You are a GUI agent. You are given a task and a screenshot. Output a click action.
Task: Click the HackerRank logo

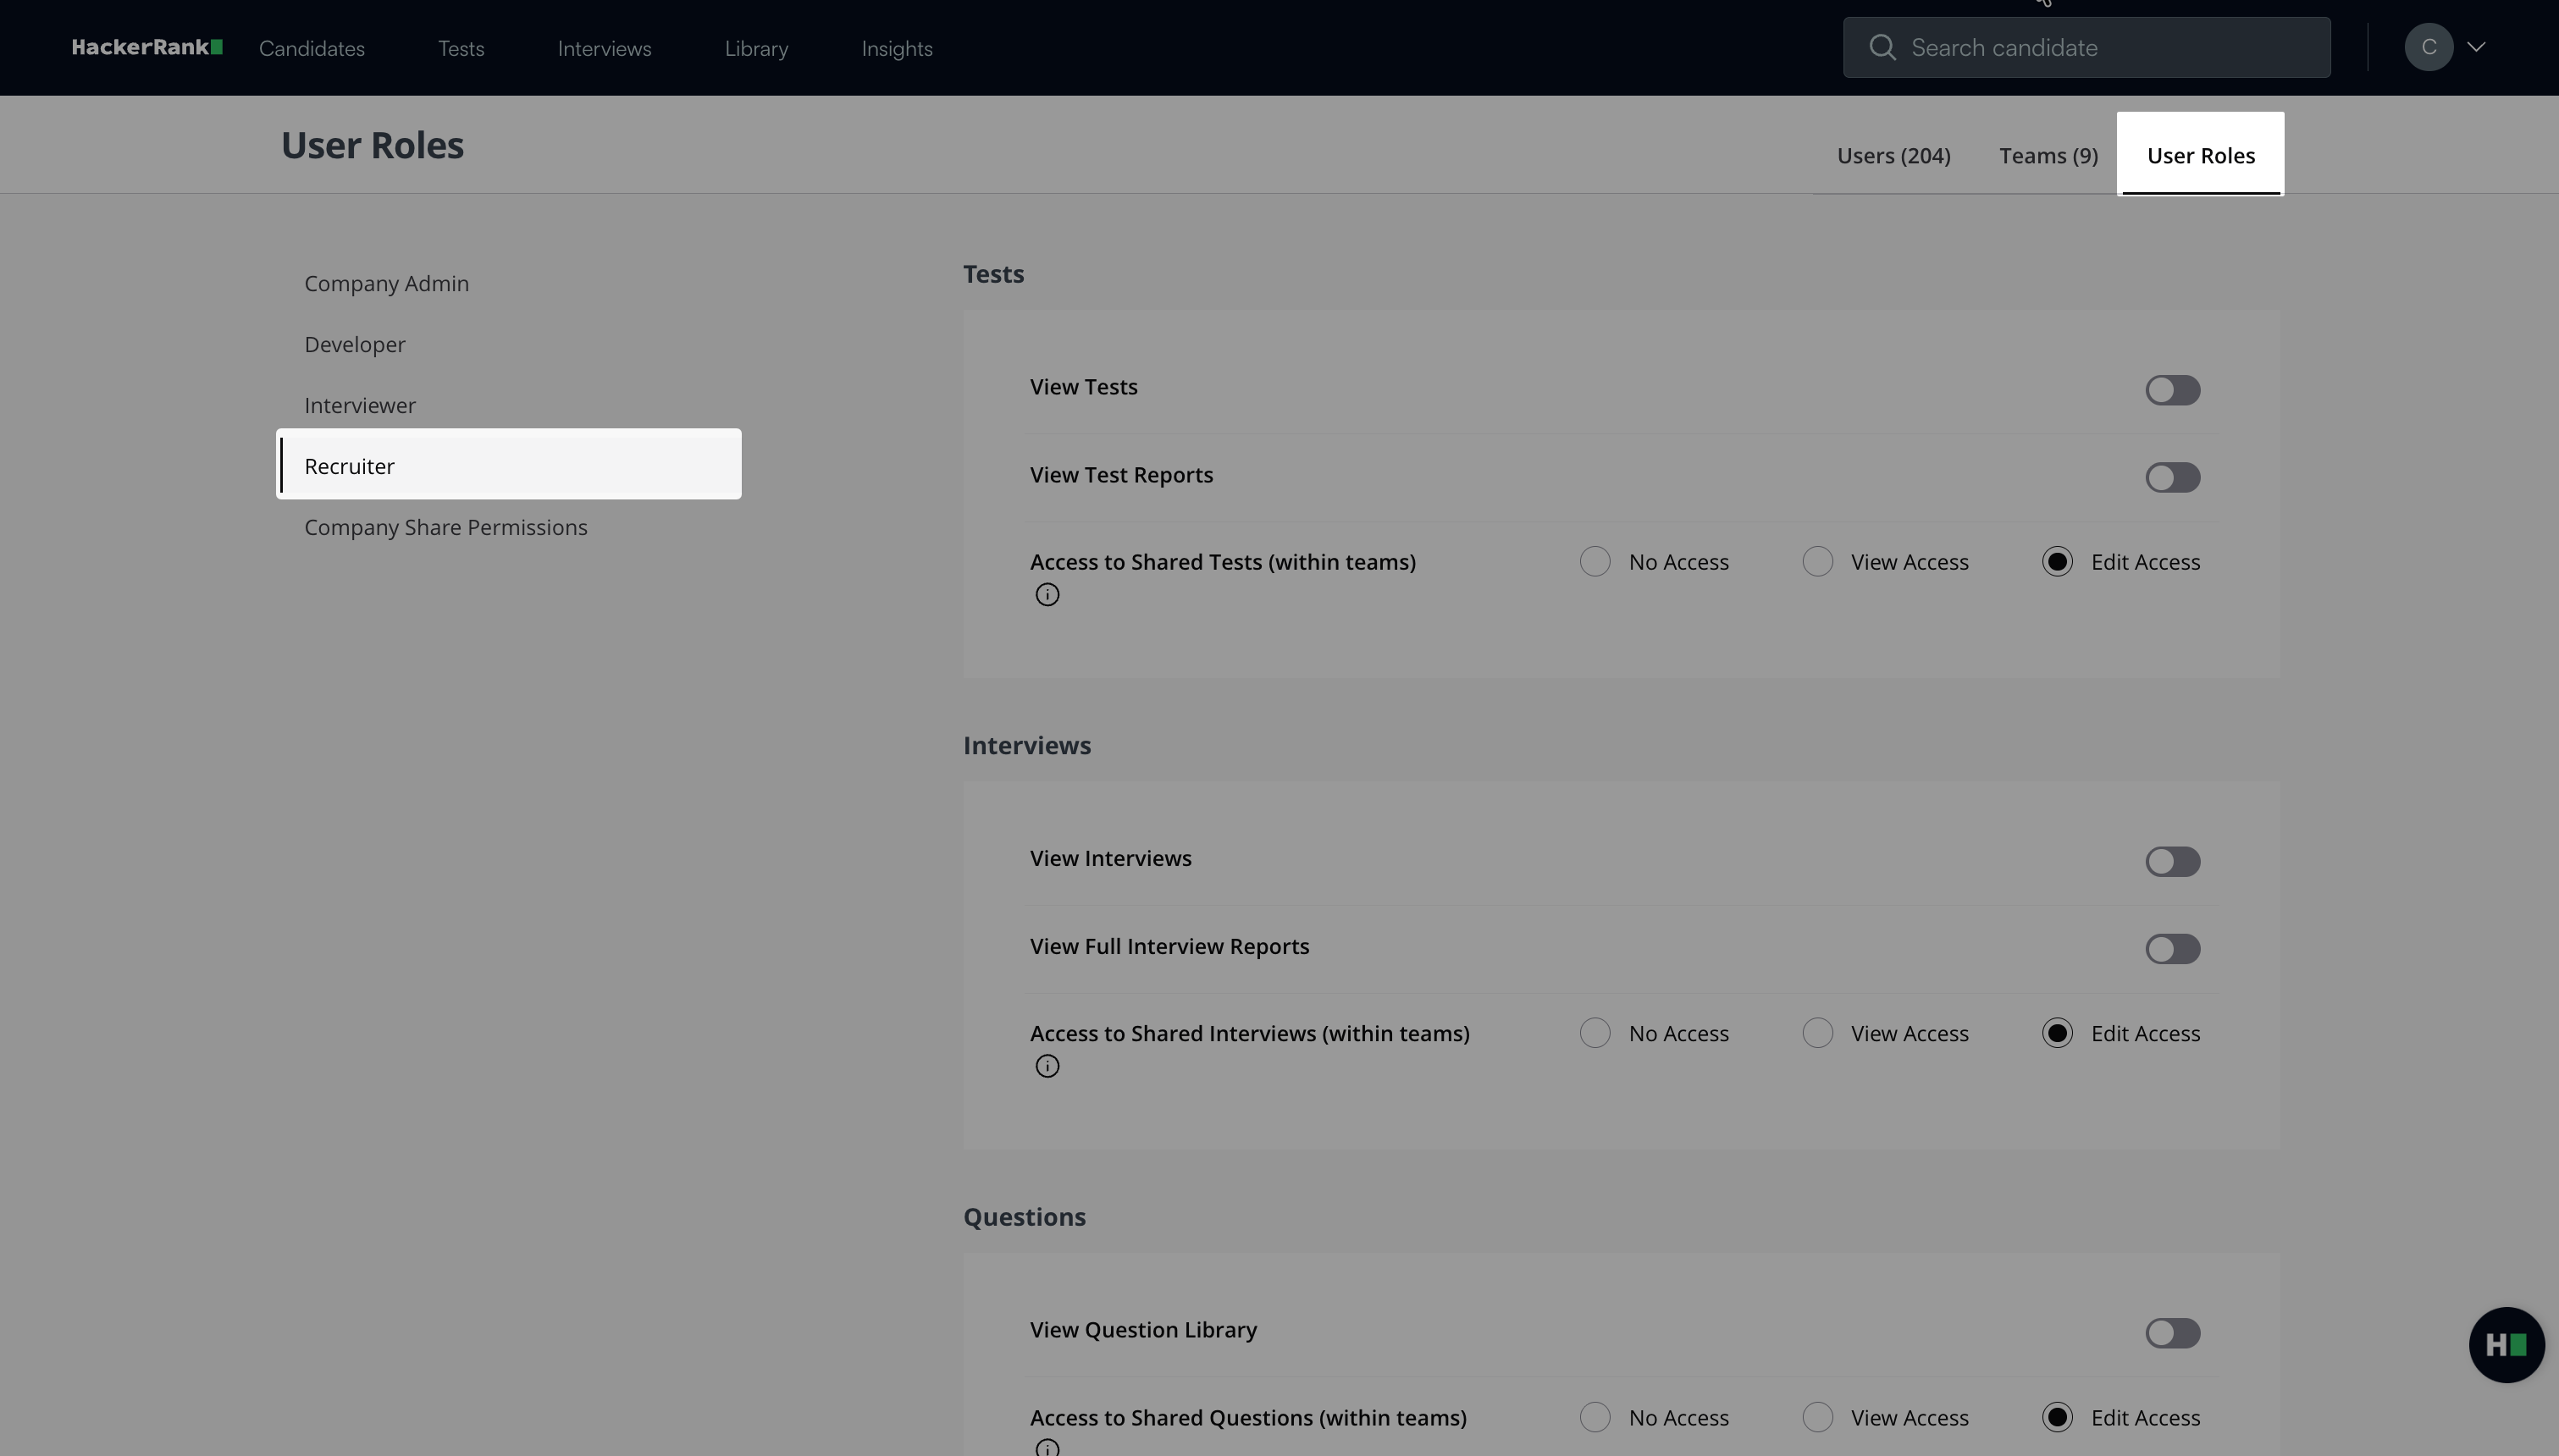pos(147,47)
